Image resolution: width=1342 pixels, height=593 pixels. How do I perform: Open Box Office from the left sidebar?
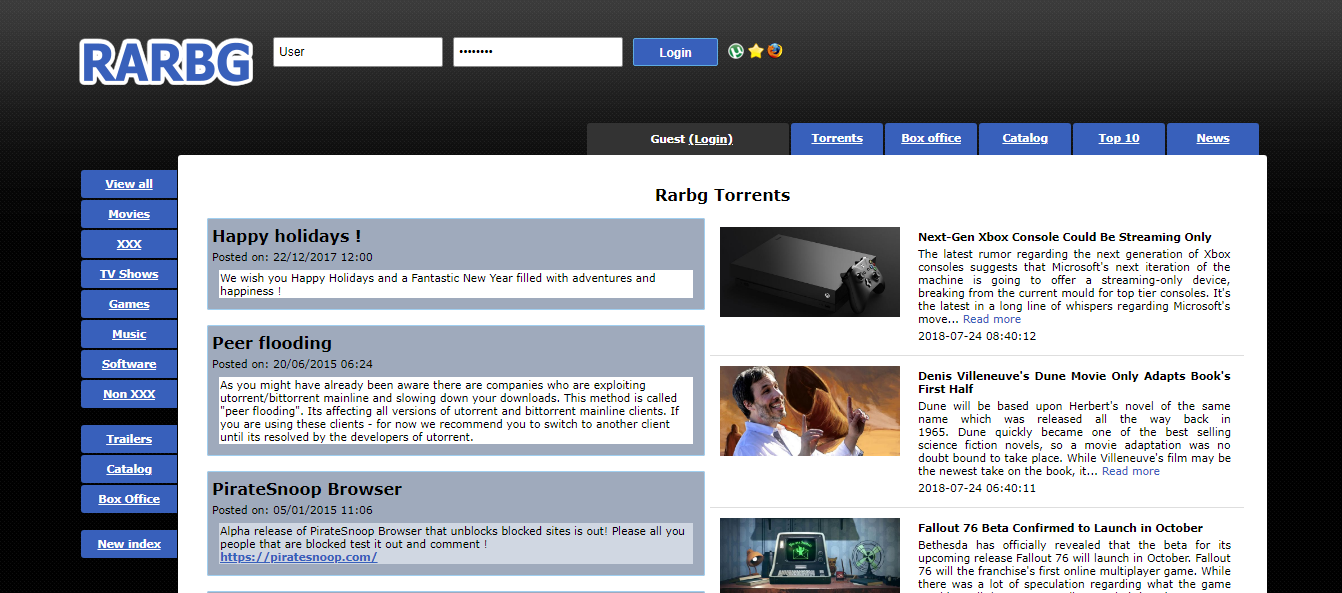pyautogui.click(x=129, y=499)
